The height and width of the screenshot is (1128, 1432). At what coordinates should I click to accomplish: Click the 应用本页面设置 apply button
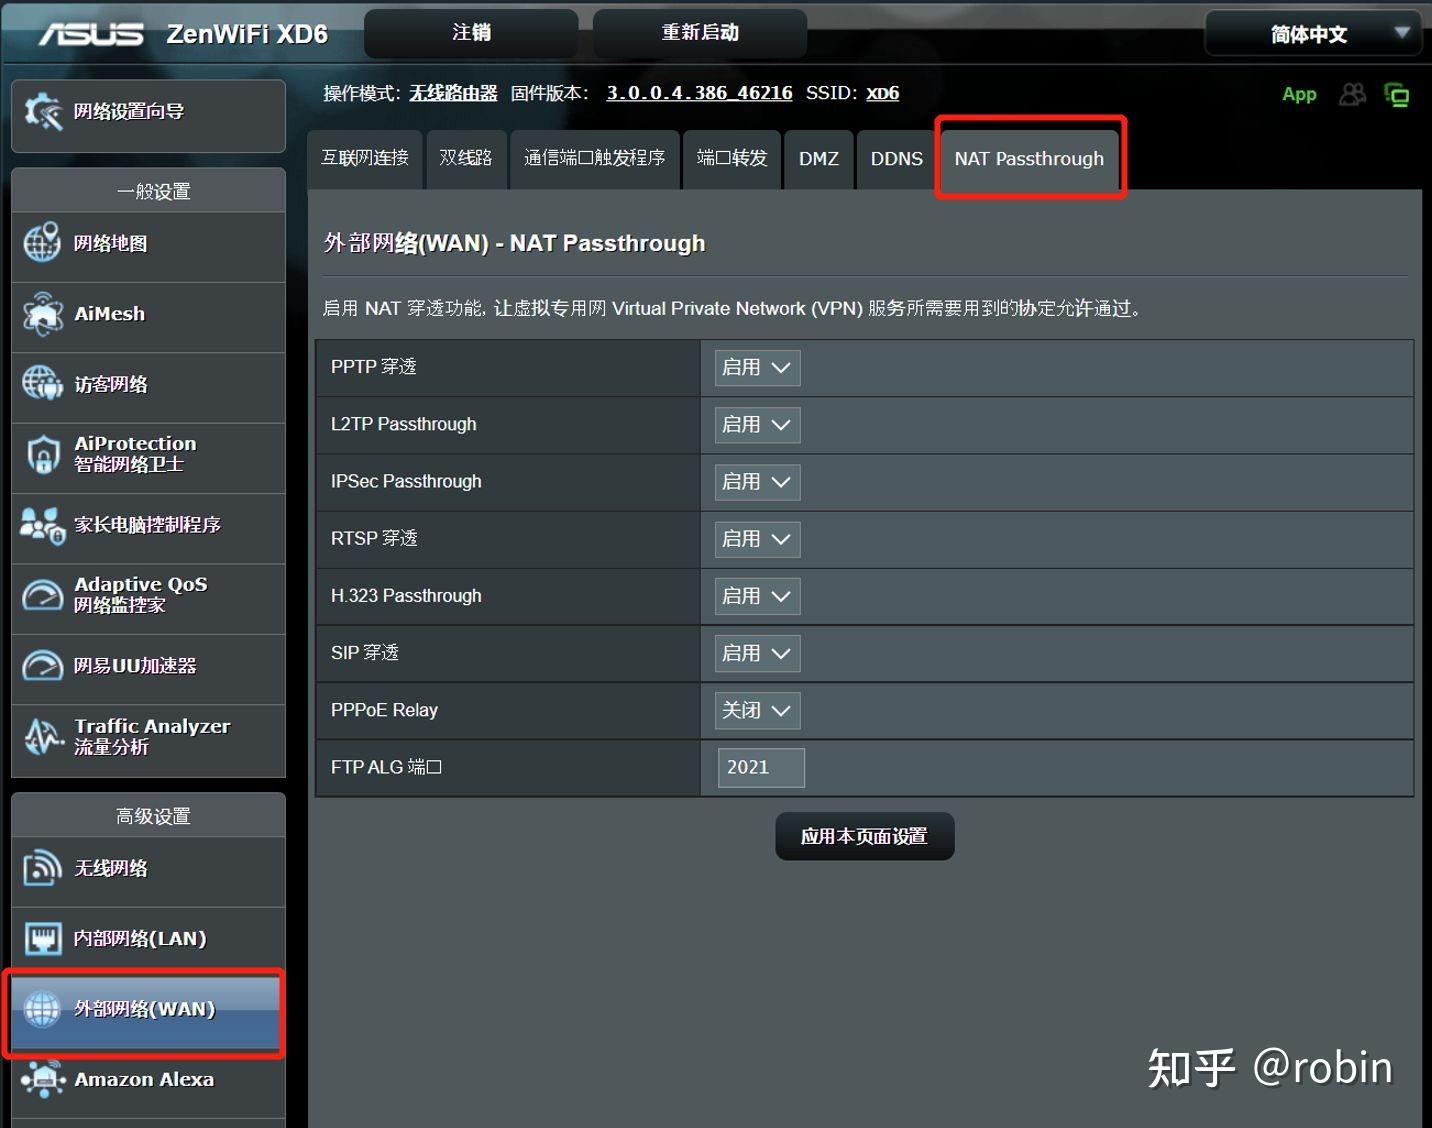pyautogui.click(x=864, y=836)
